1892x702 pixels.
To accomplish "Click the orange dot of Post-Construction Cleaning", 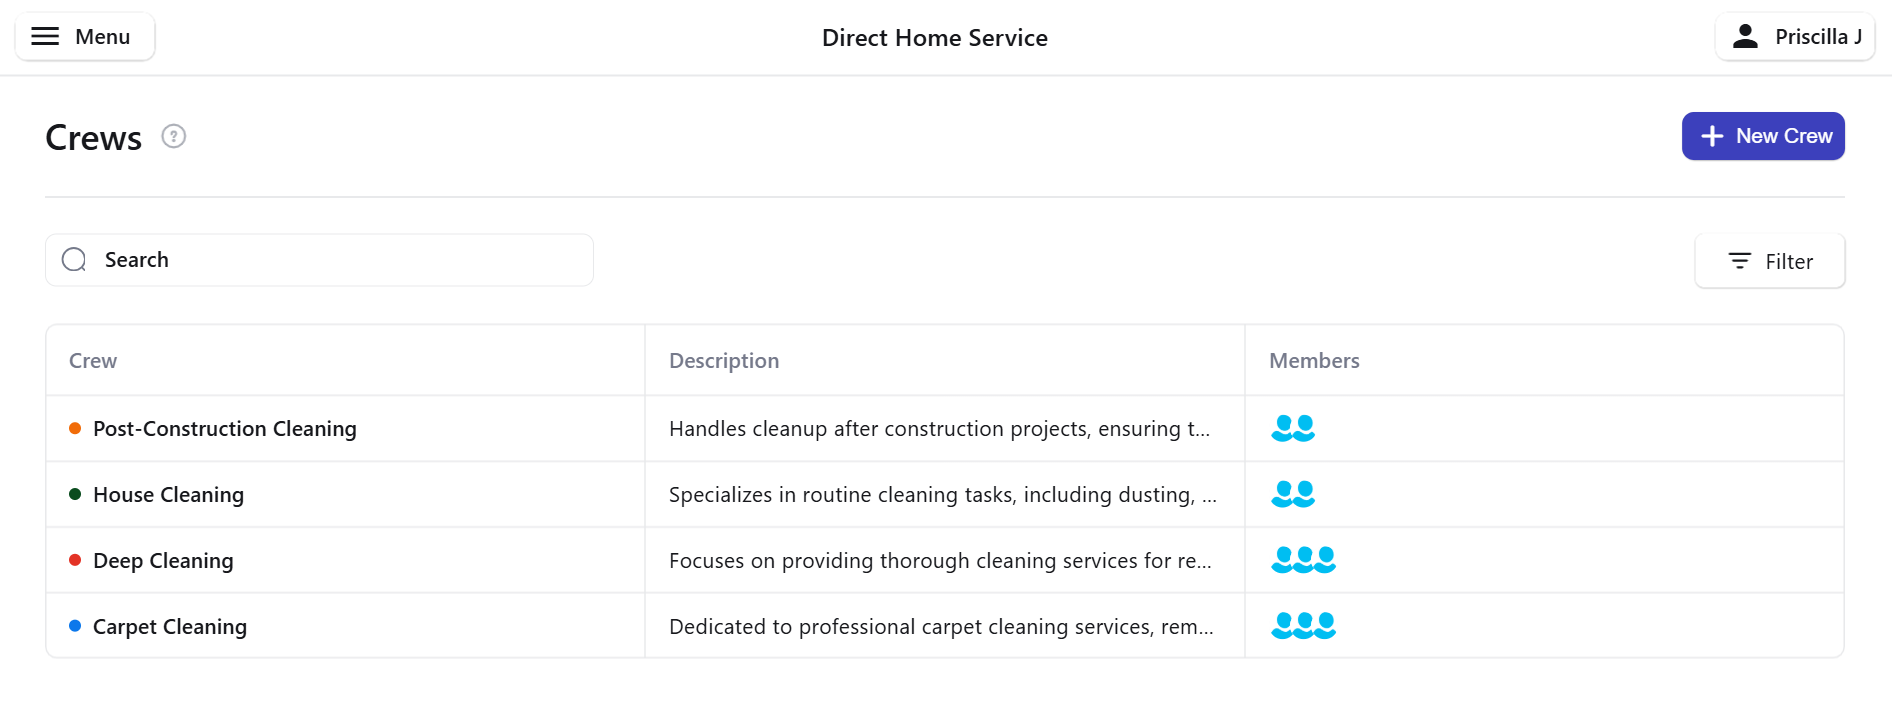I will coord(75,428).
